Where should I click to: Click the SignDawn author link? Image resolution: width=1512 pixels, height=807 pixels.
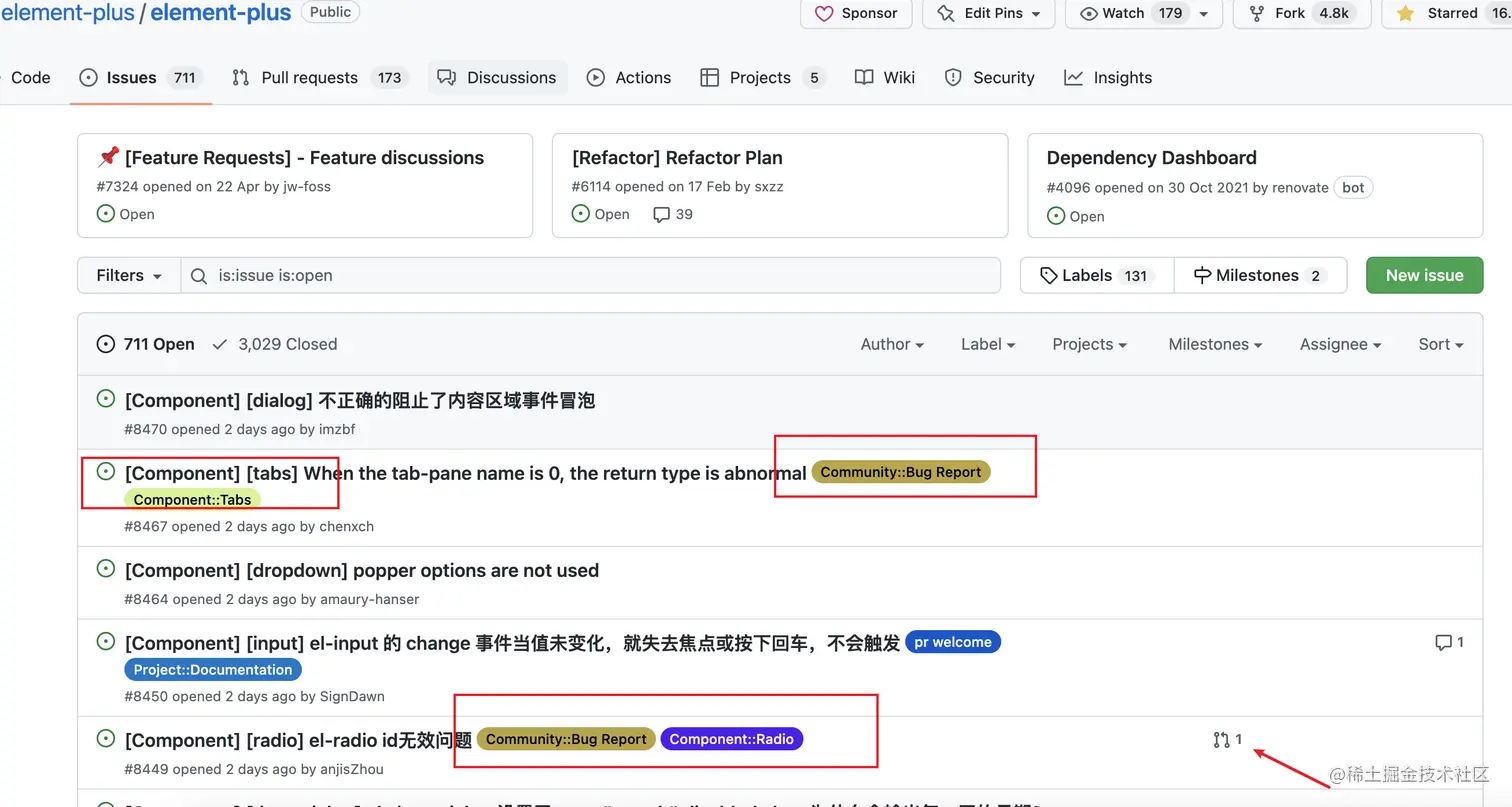pos(352,696)
